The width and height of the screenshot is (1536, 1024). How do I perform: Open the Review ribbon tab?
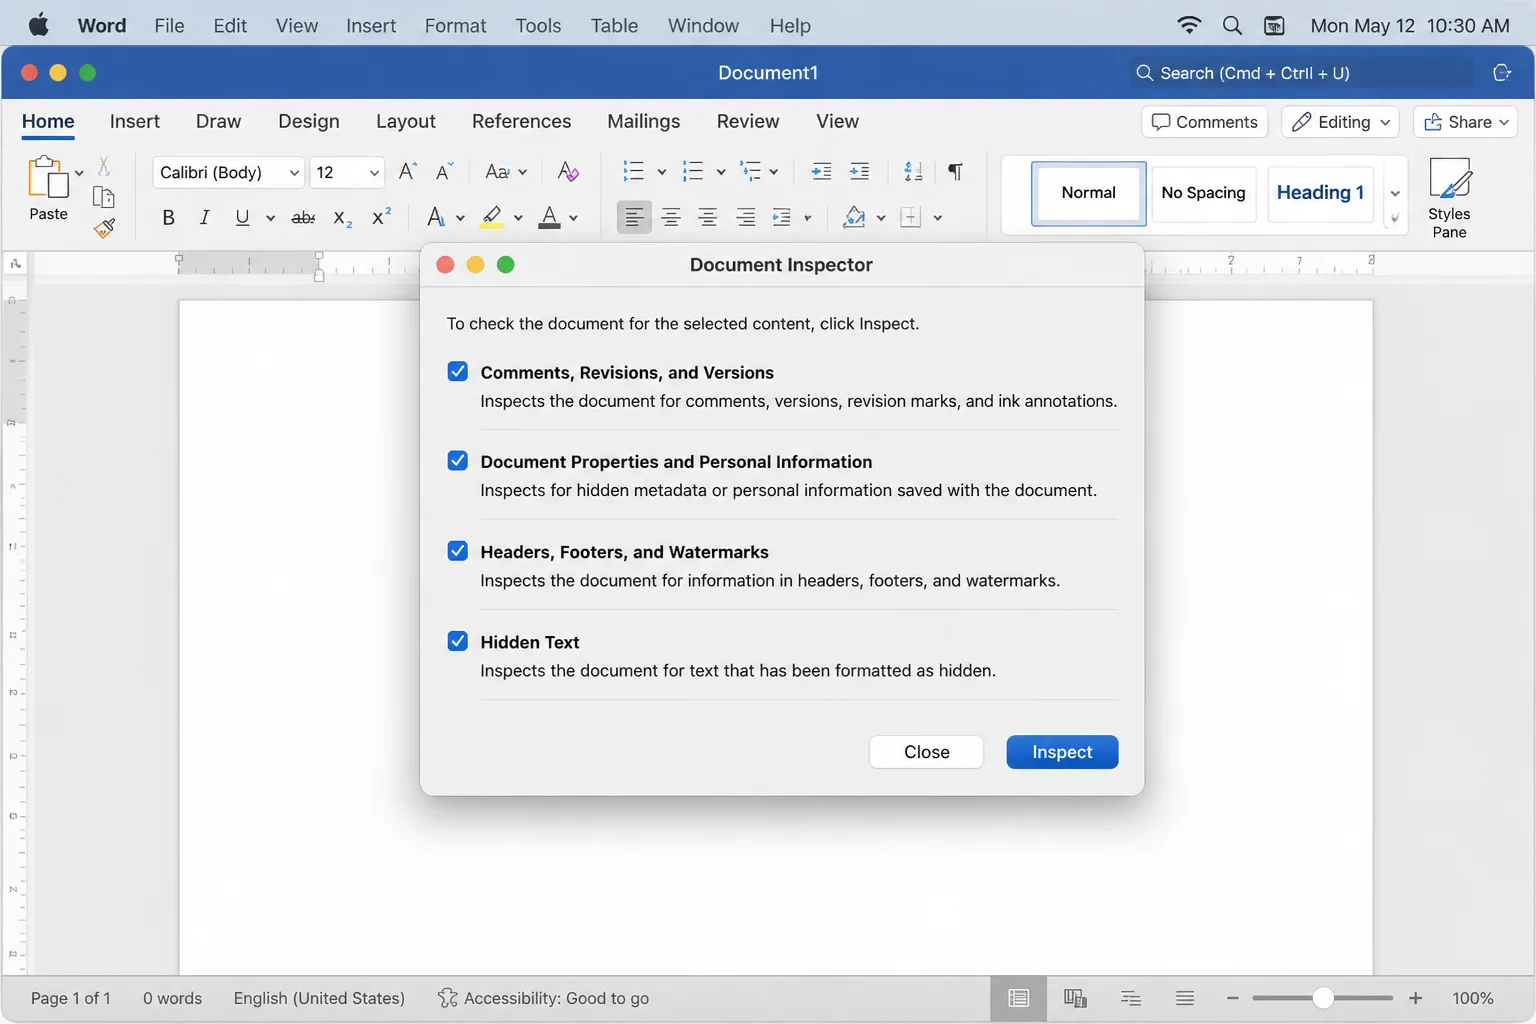point(747,121)
